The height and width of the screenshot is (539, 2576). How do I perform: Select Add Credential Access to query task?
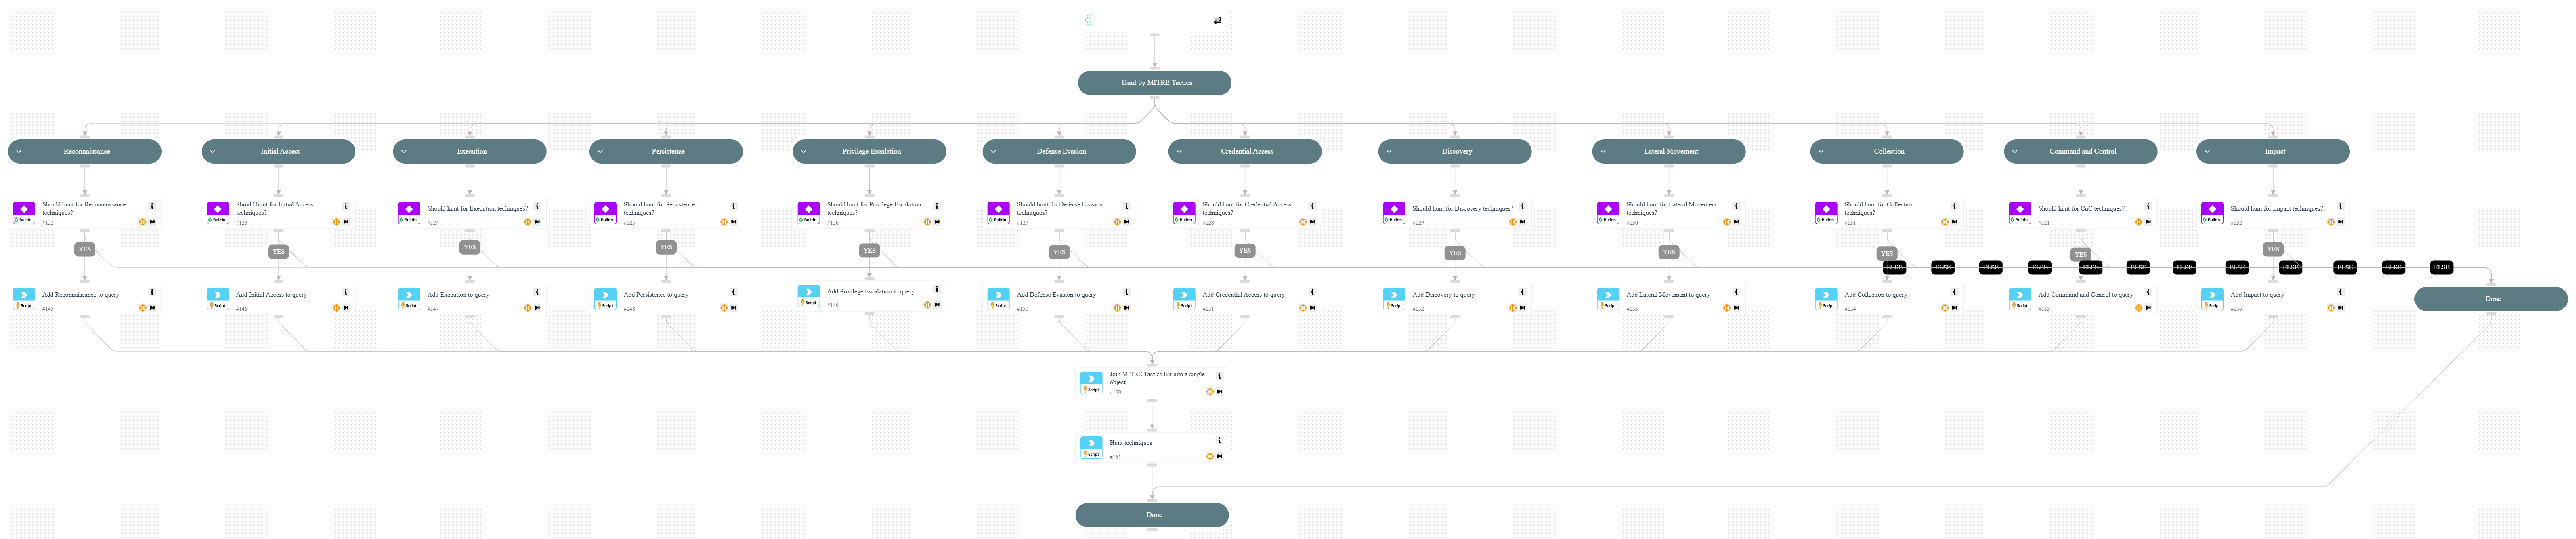1245,299
